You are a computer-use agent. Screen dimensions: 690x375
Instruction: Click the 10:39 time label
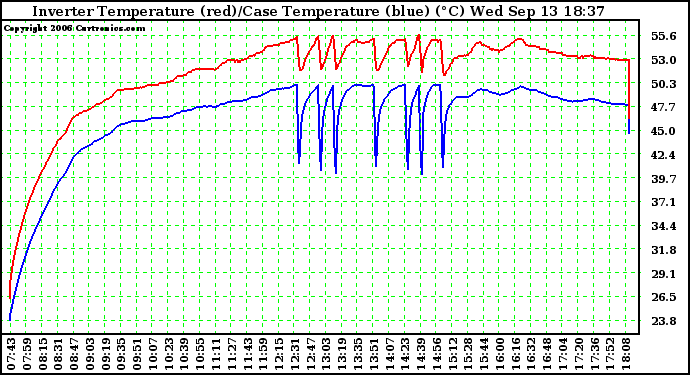[184, 354]
